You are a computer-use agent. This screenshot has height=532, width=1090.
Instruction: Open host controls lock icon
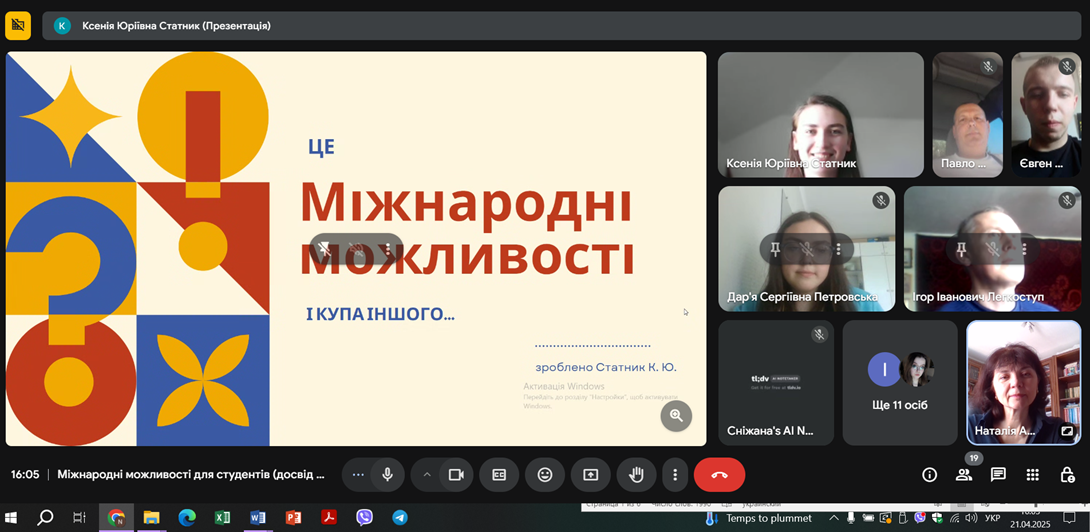tap(1067, 475)
